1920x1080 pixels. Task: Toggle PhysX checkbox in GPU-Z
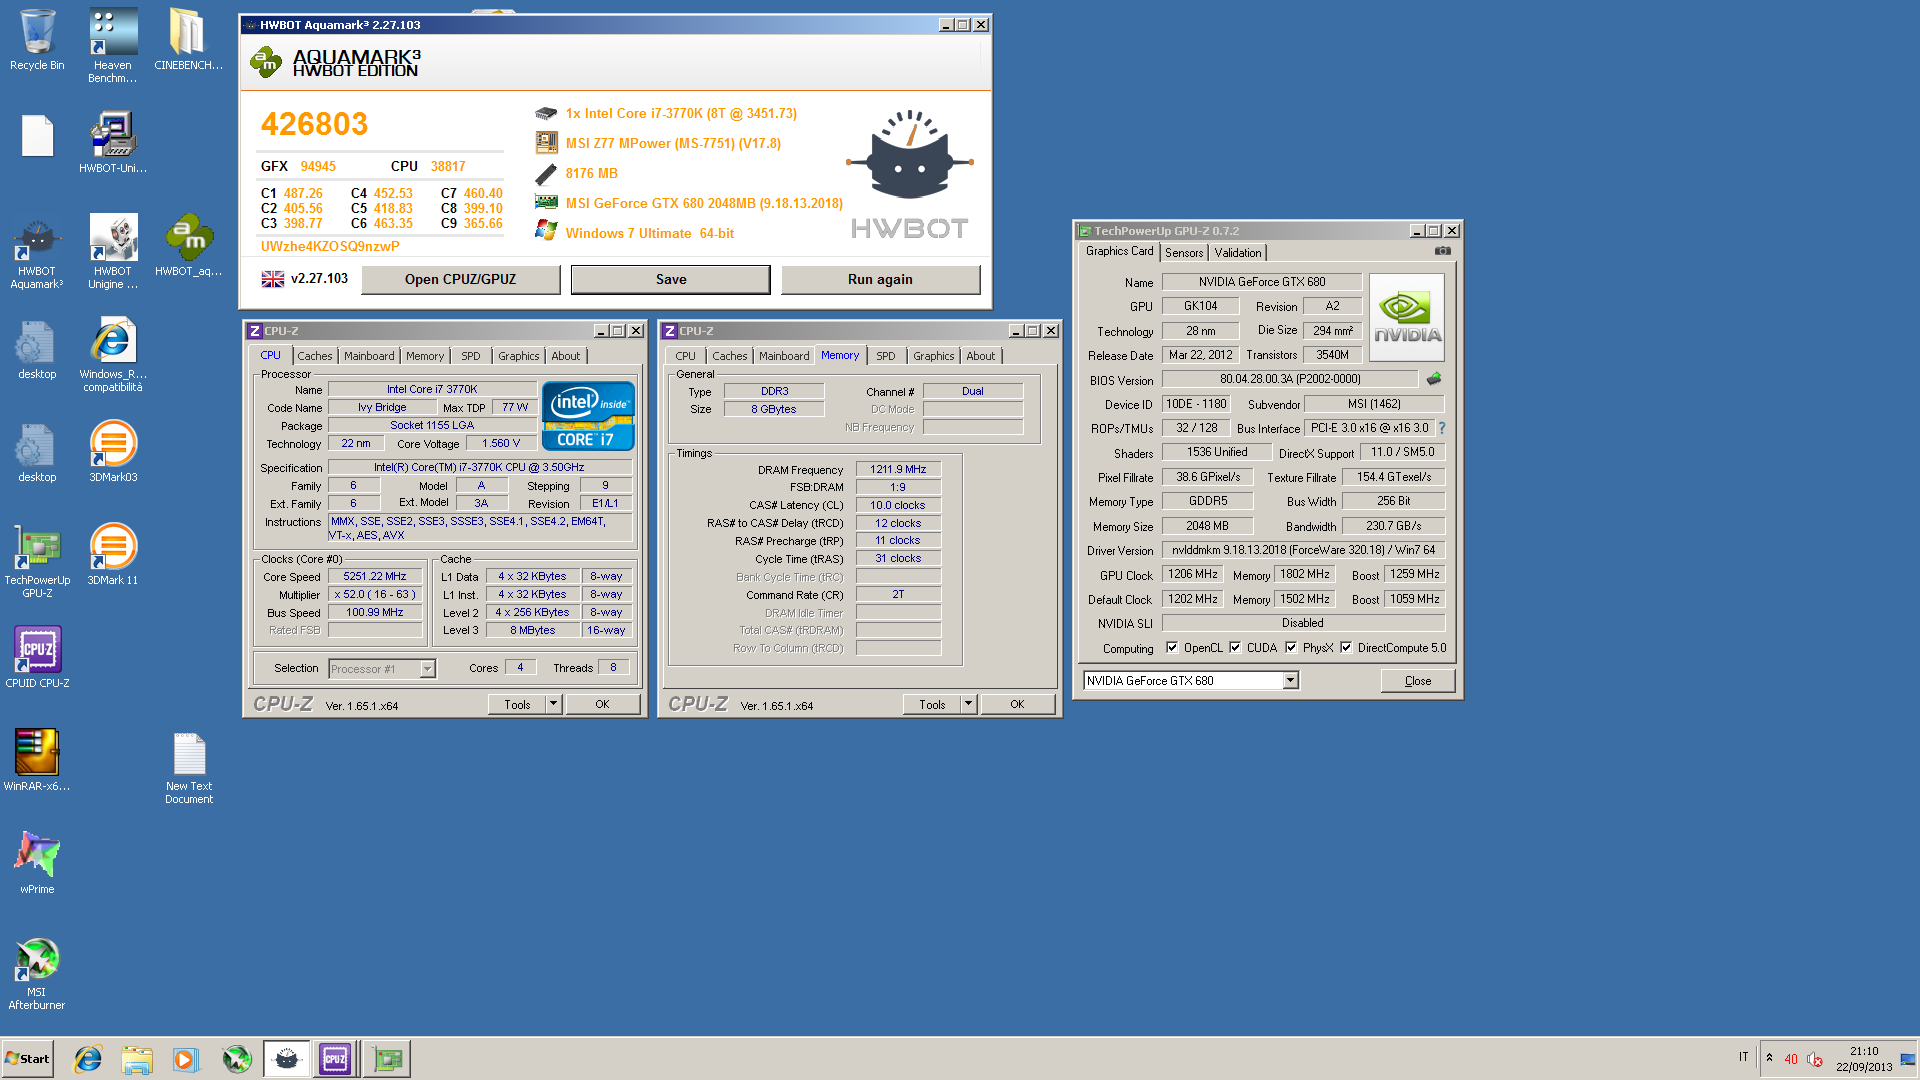coord(1291,647)
